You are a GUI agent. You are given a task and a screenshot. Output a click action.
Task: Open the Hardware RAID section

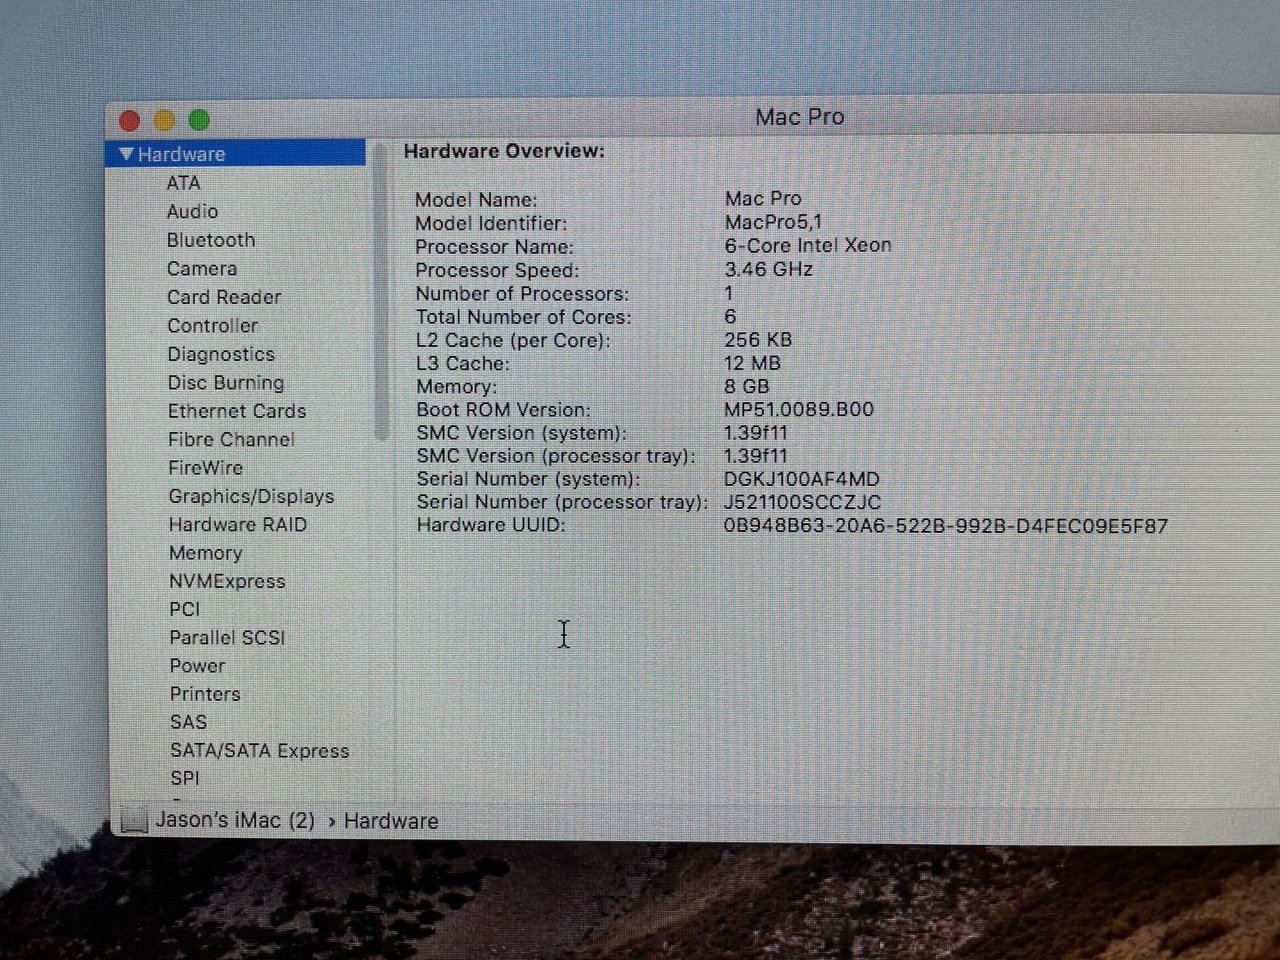click(x=238, y=524)
